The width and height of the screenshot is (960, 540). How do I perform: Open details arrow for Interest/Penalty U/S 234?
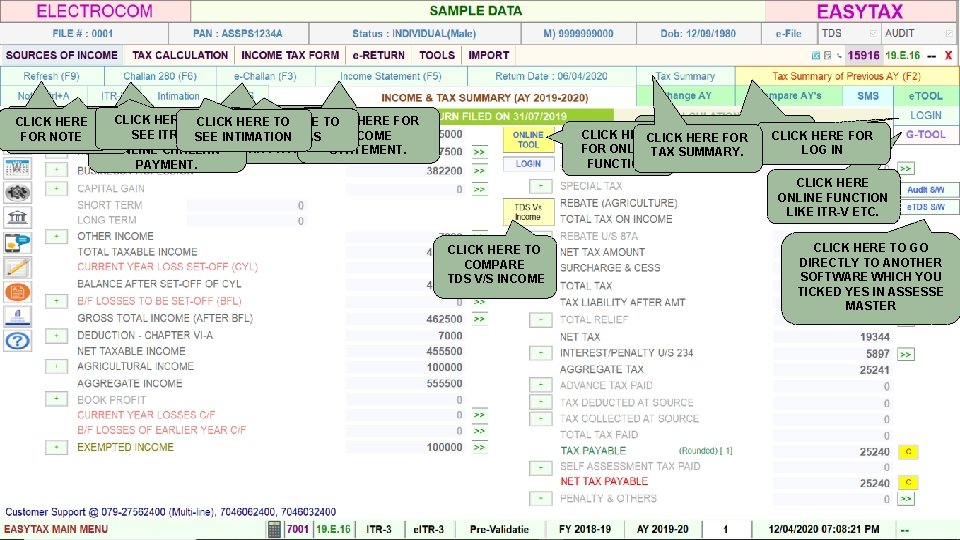[x=906, y=354]
